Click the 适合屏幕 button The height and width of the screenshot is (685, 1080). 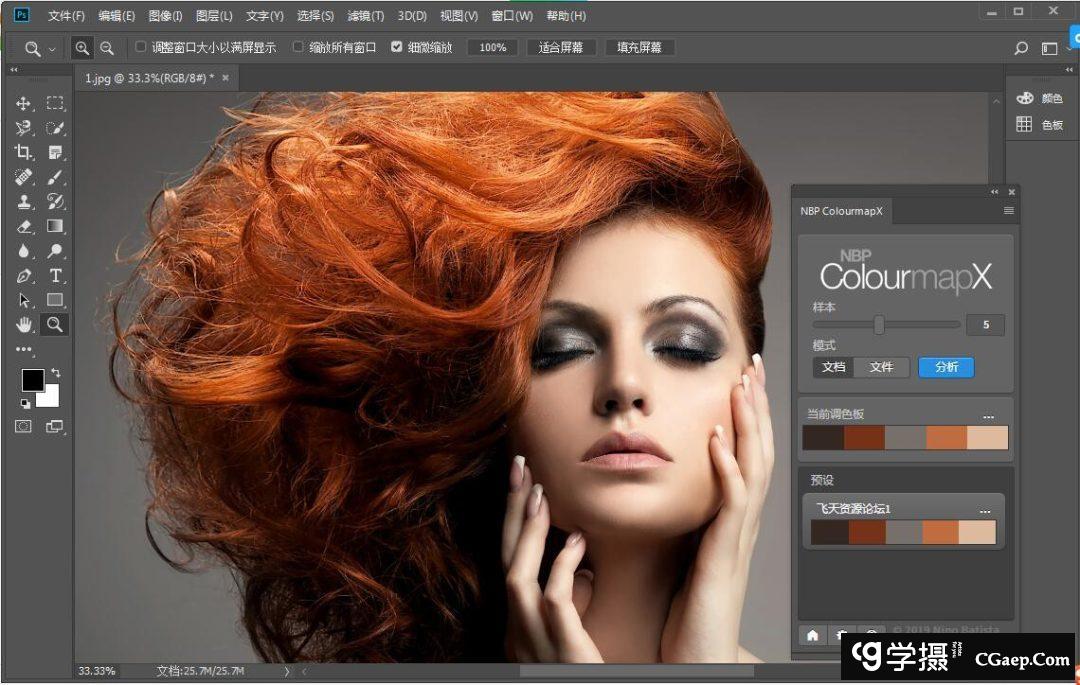(561, 48)
